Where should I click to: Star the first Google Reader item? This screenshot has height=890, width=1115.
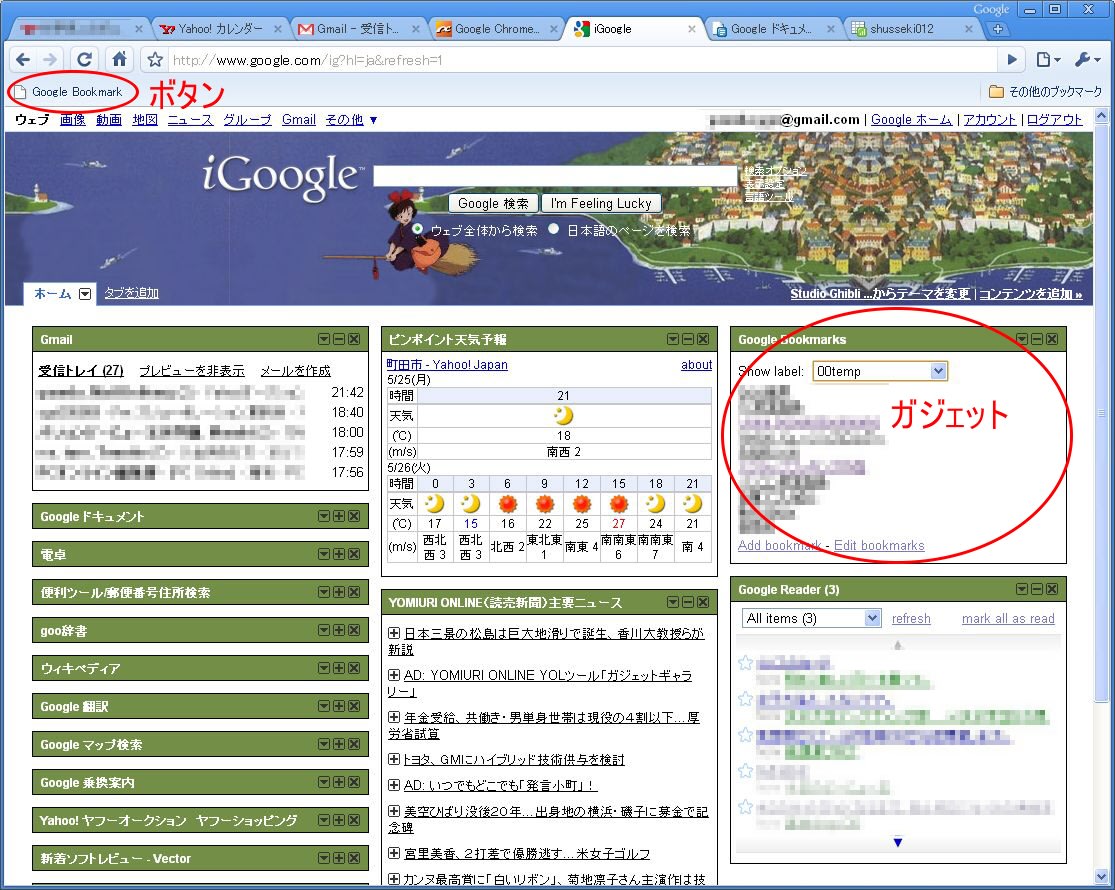coord(745,663)
